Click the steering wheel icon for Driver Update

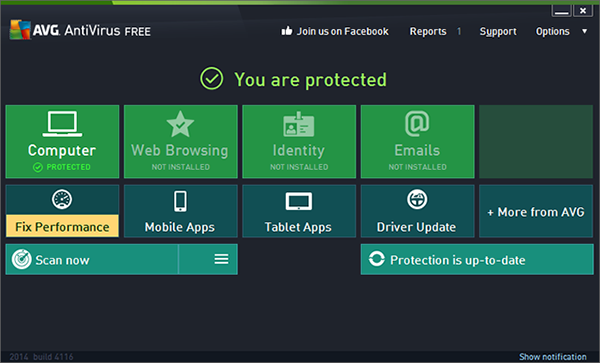tap(417, 199)
